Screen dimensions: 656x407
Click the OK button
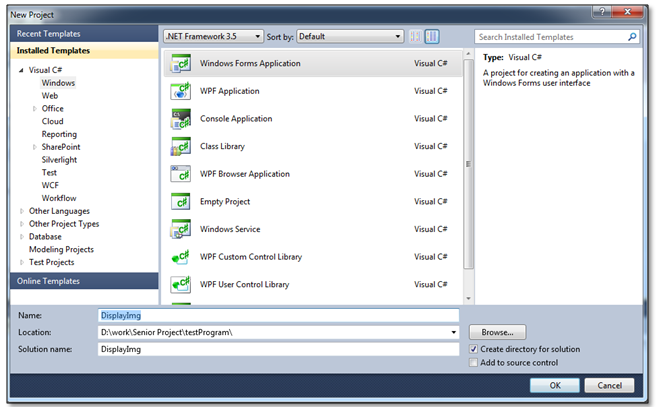[555, 385]
